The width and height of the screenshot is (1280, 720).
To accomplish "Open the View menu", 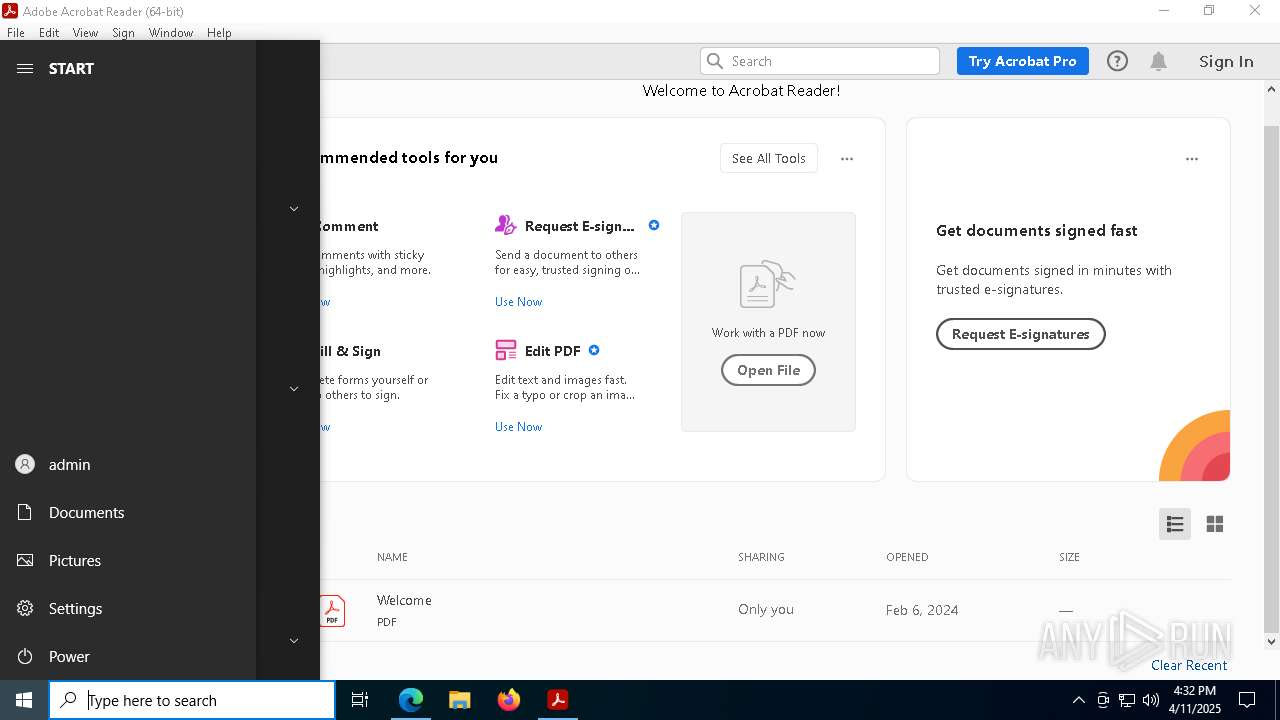I will pos(85,32).
